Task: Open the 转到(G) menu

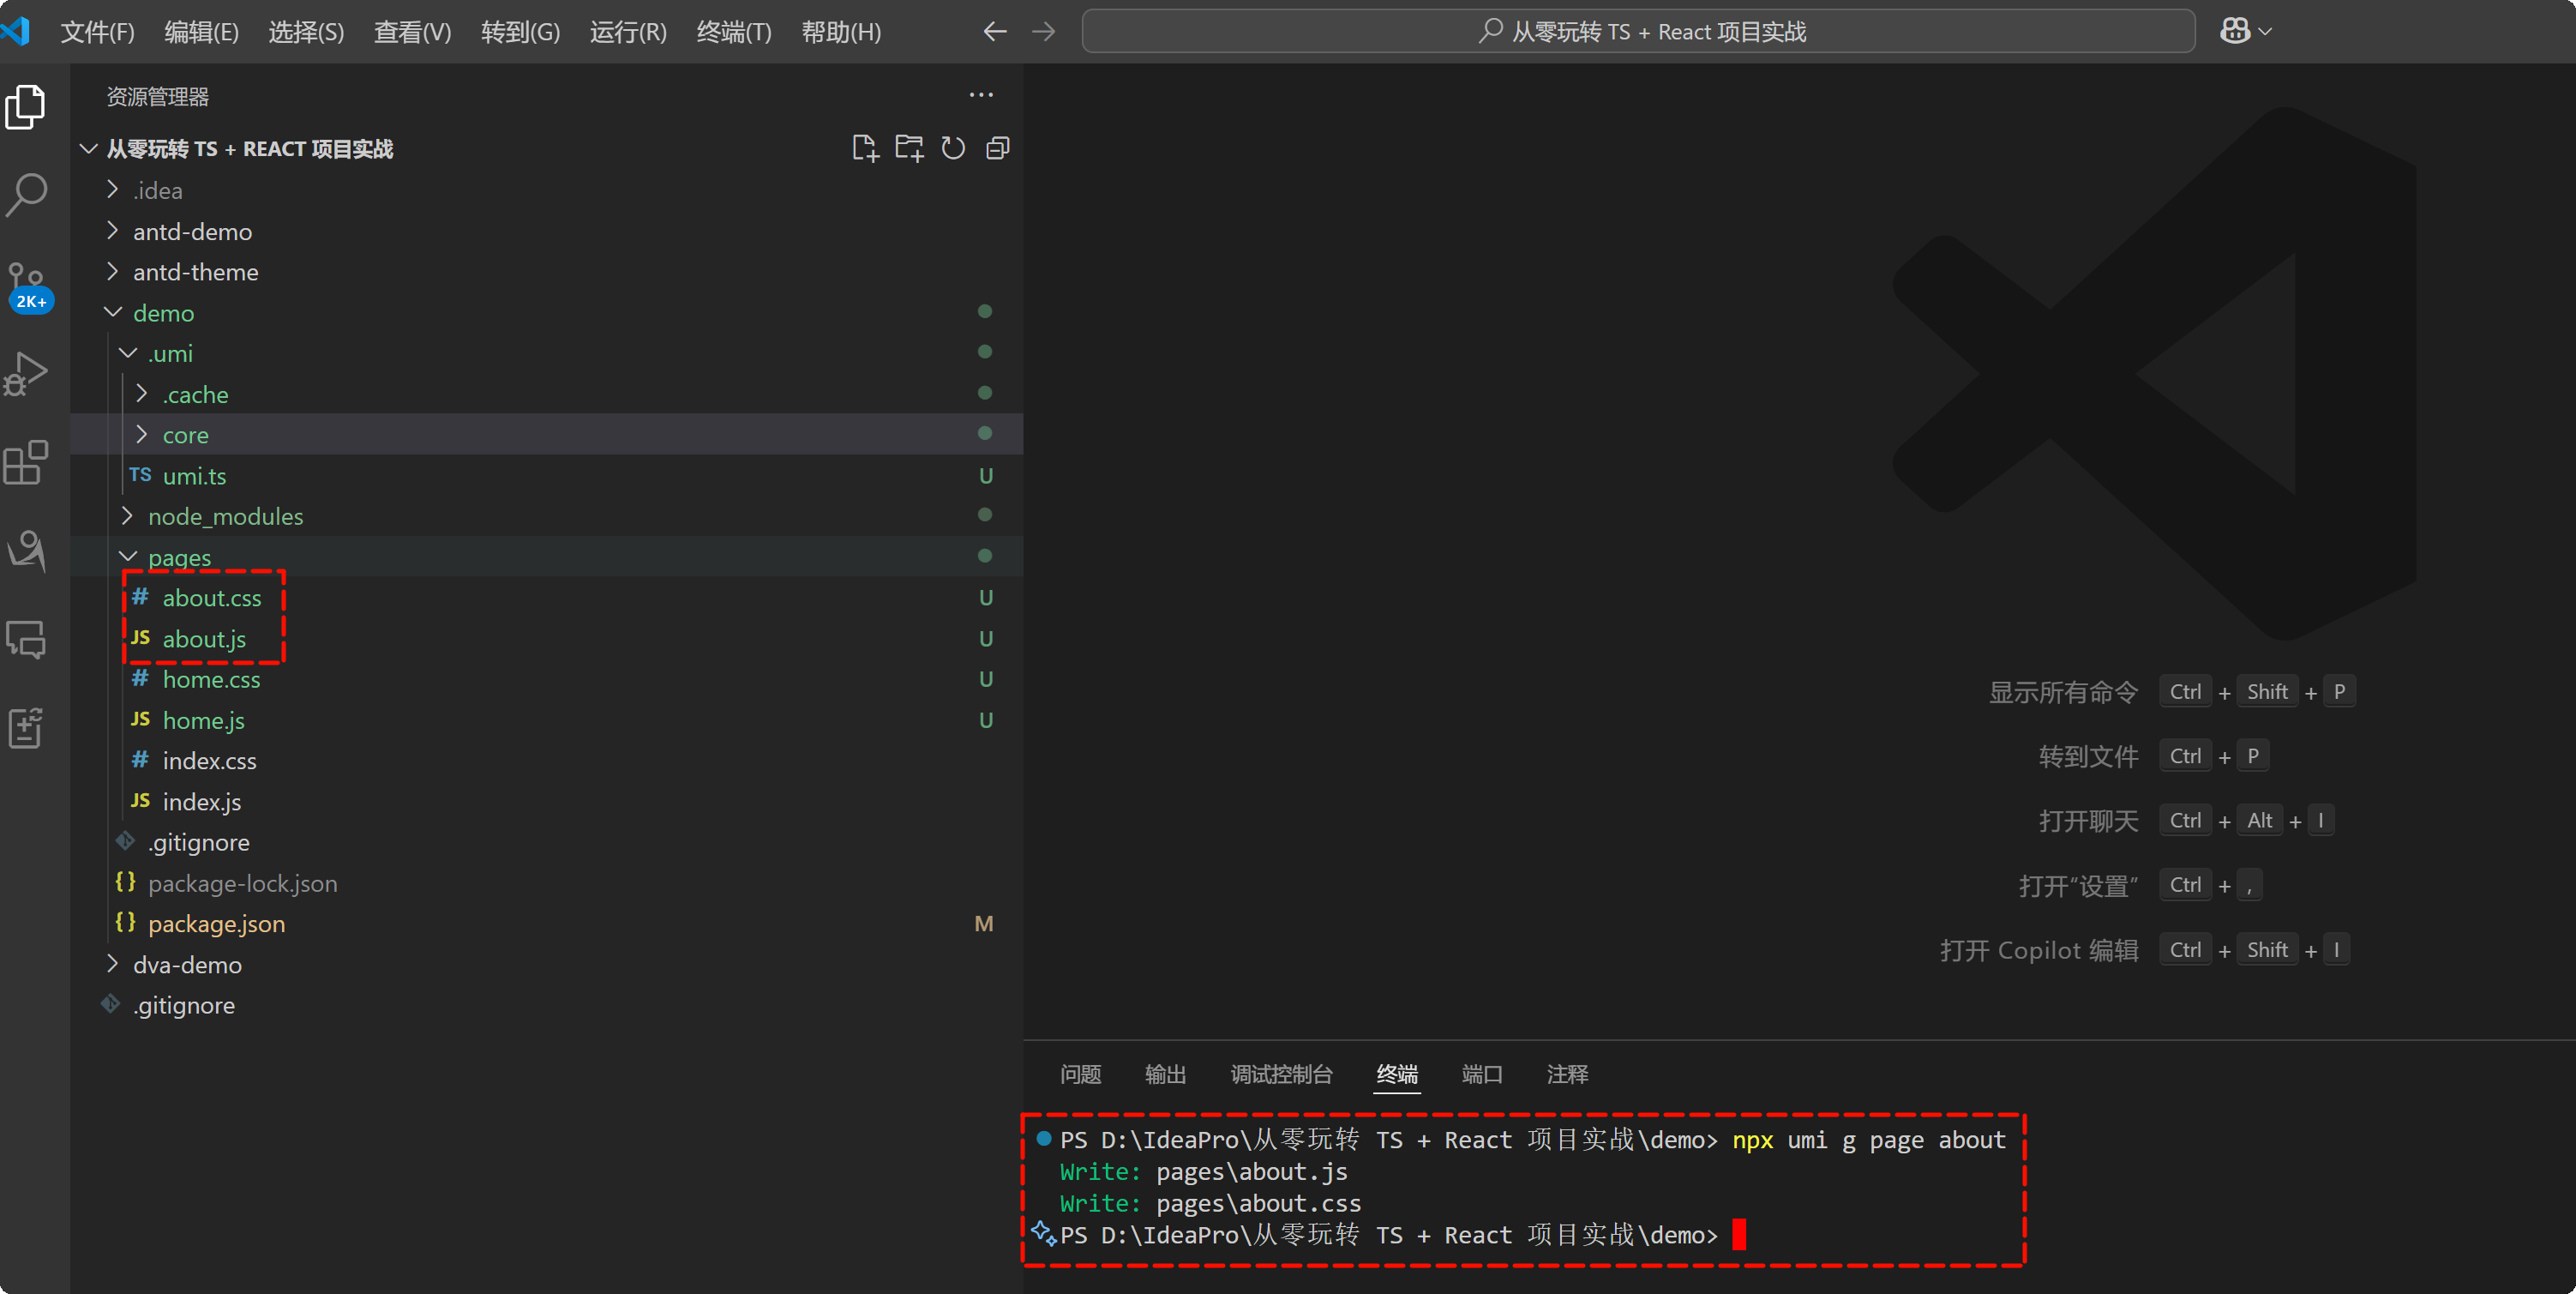Action: pos(520,32)
